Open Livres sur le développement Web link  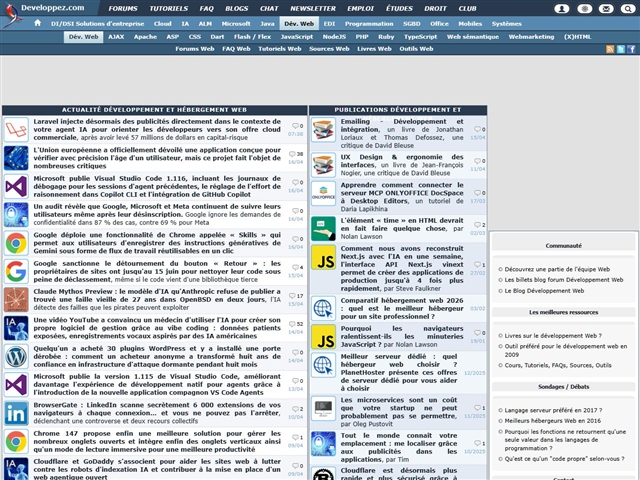coord(553,336)
